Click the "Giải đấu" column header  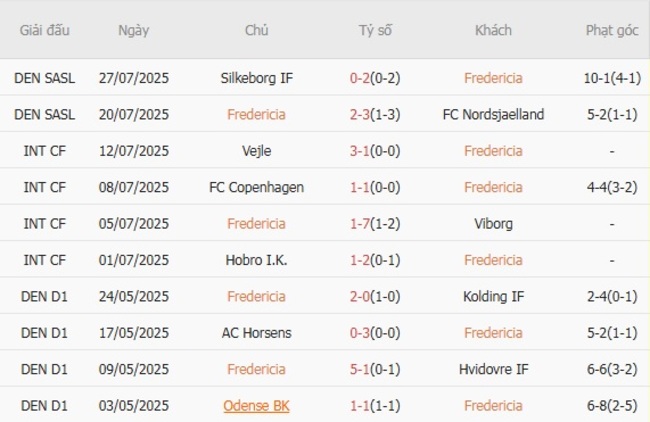coord(45,30)
